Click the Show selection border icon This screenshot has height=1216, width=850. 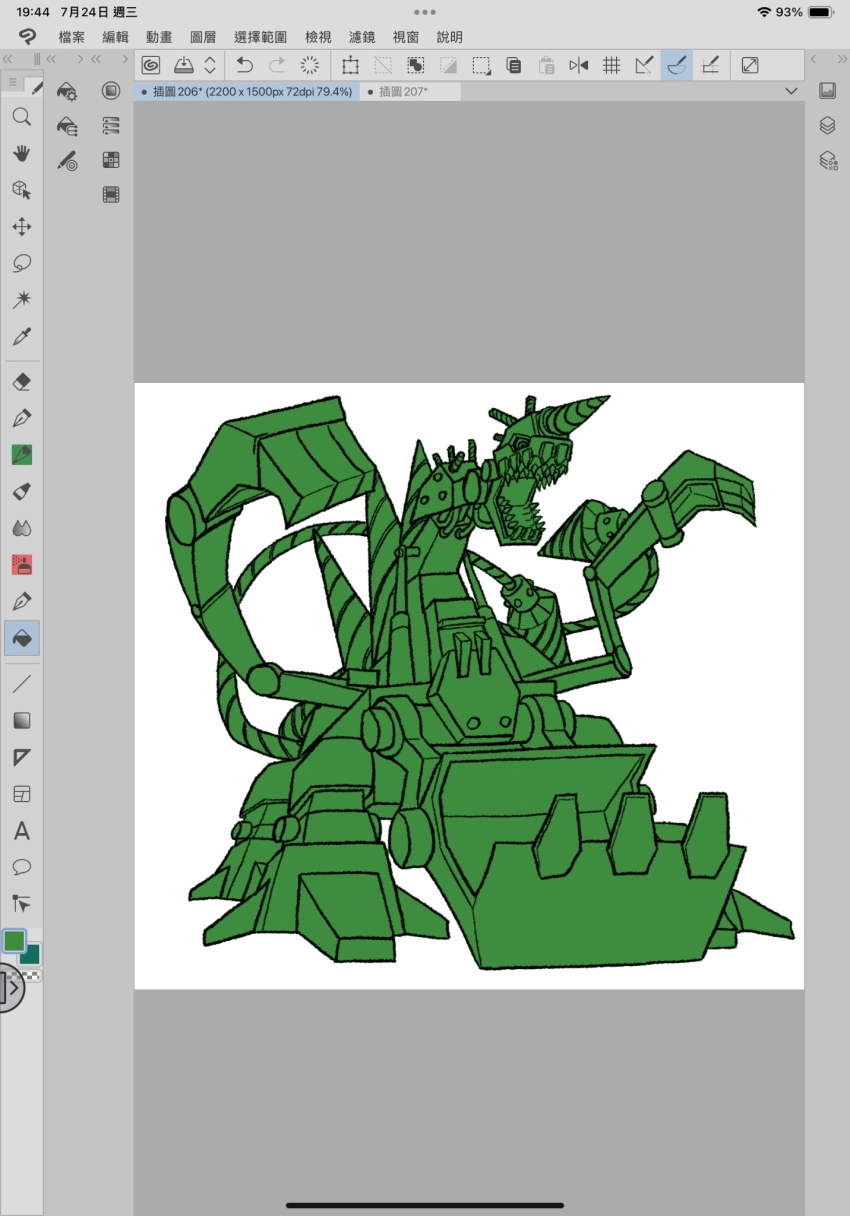click(481, 65)
